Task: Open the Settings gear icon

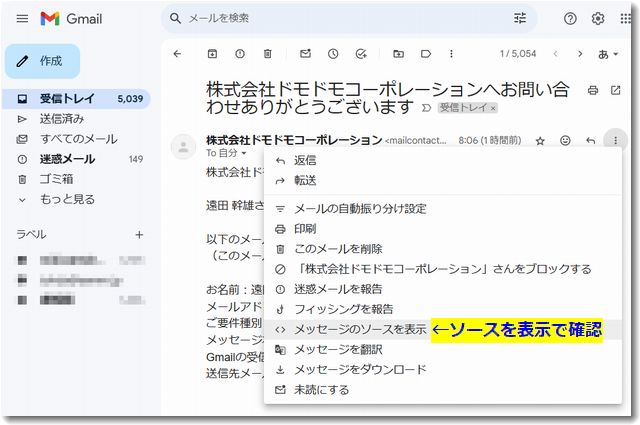Action: click(x=598, y=18)
